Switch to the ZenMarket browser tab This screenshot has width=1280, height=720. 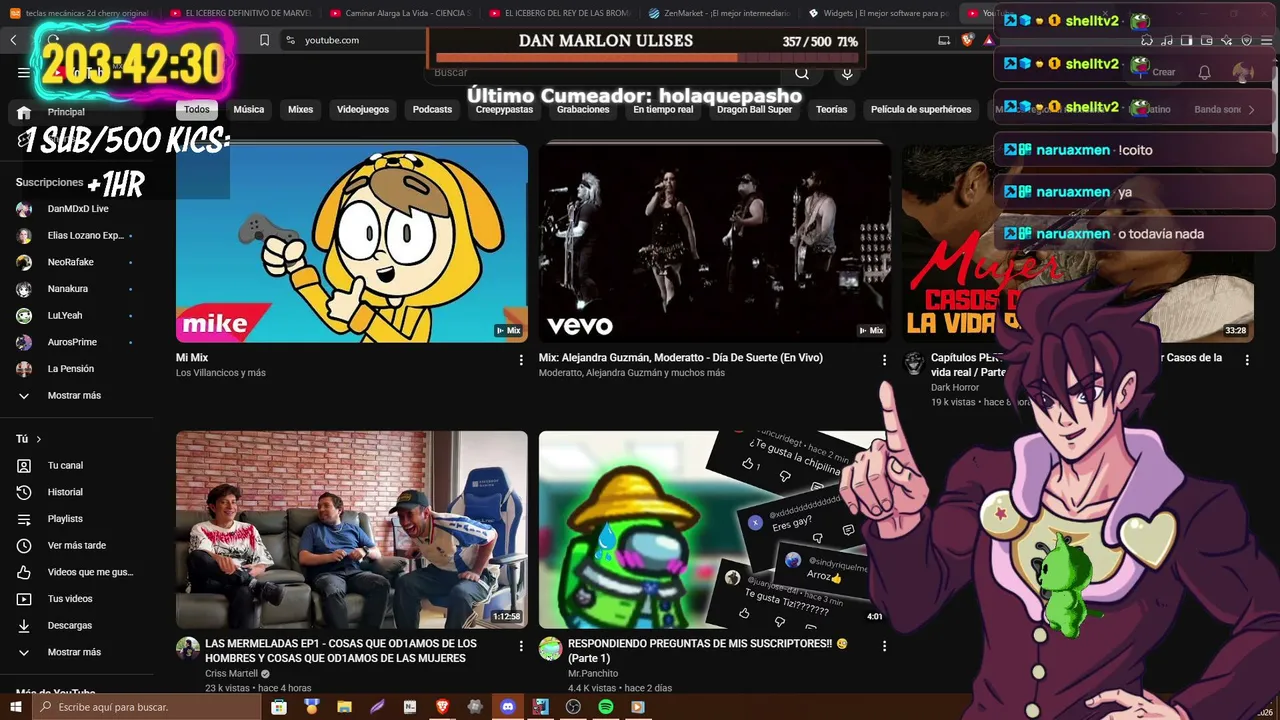[718, 13]
